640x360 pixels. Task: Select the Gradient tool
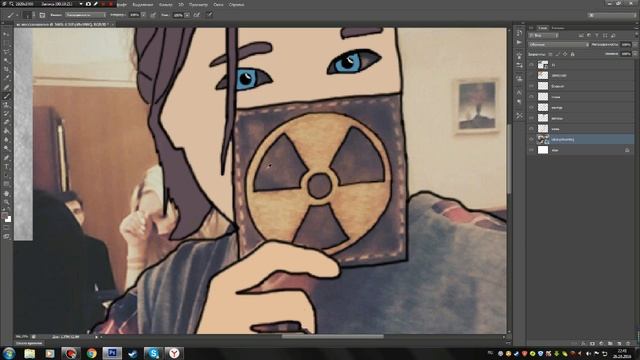tap(6, 131)
